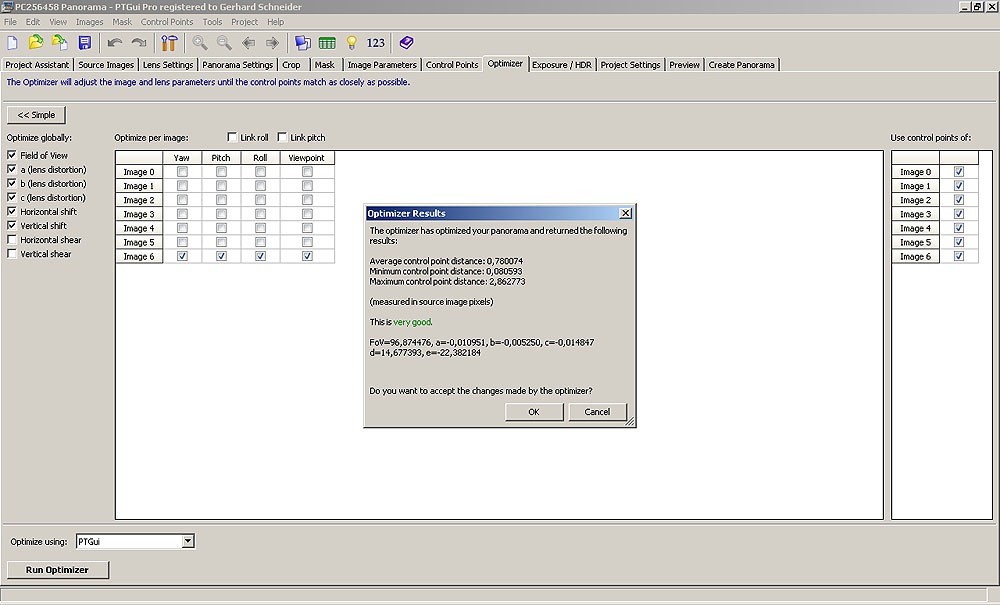
Task: Switch to the Panorama Settings tab
Action: 237,65
